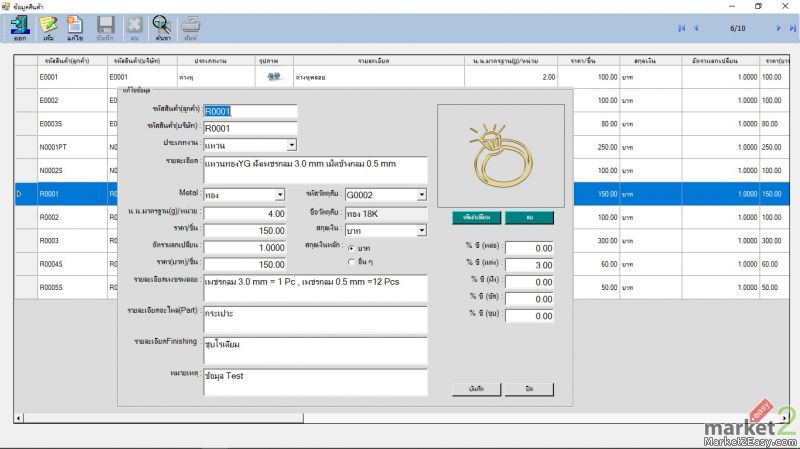The width and height of the screenshot is (800, 449).
Task: Expand the material code dropdown G0002
Action: point(421,195)
